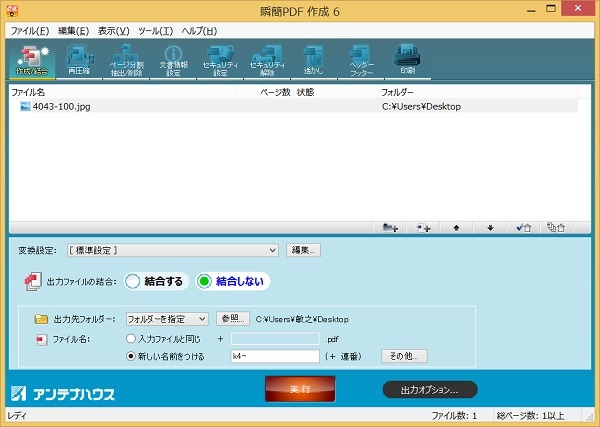Open the 透かし watermark tool
The height and width of the screenshot is (427, 600).
314,59
